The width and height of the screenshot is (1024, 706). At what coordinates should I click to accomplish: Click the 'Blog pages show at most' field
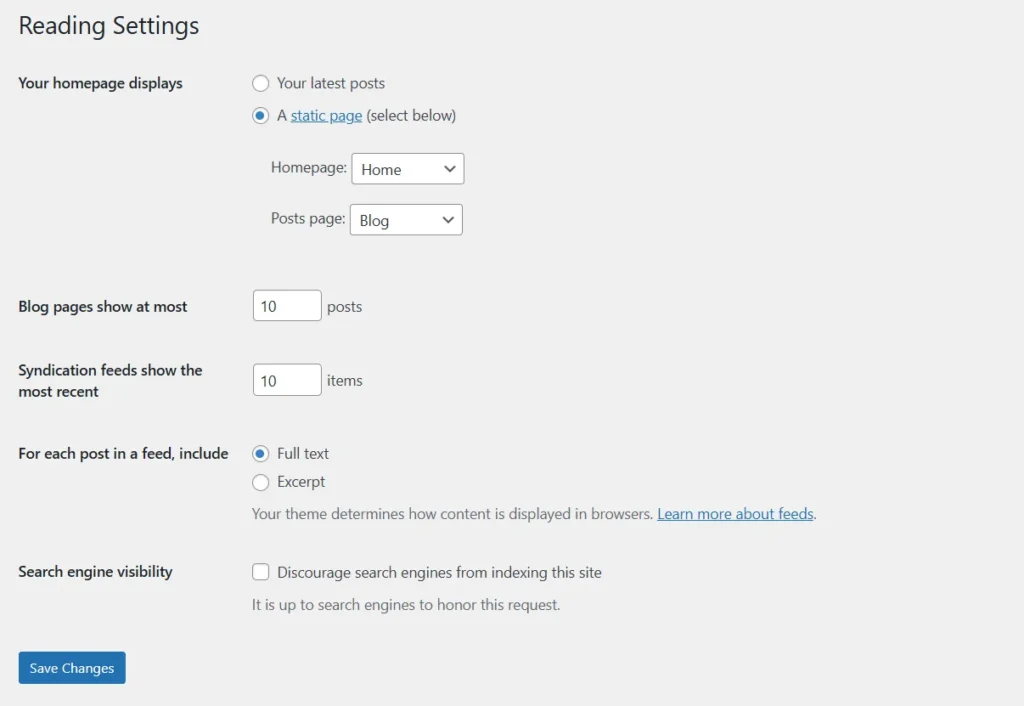(x=286, y=305)
